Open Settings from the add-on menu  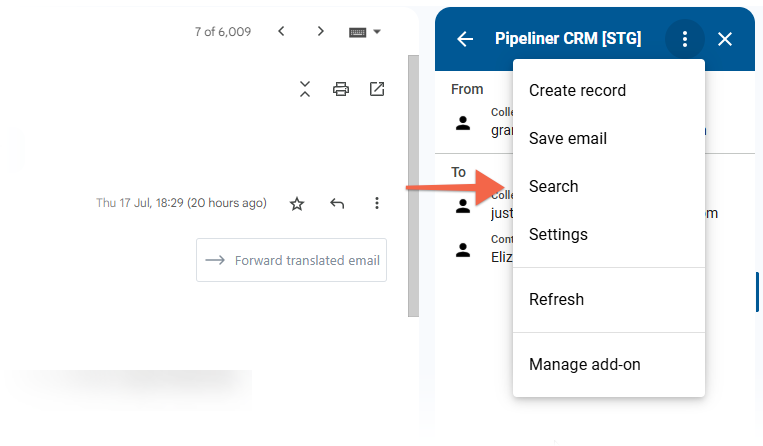pos(557,234)
